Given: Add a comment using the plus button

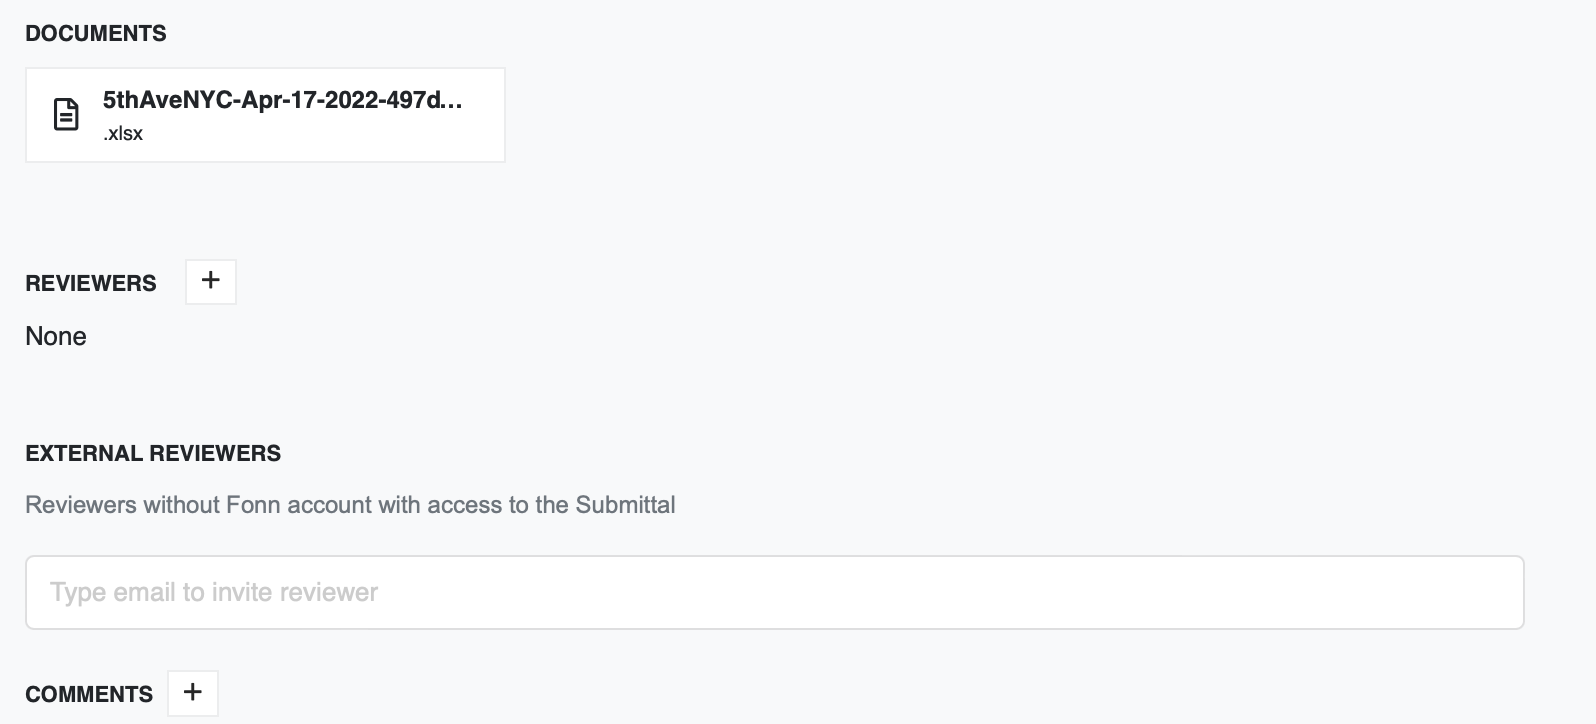Looking at the screenshot, I should (193, 693).
